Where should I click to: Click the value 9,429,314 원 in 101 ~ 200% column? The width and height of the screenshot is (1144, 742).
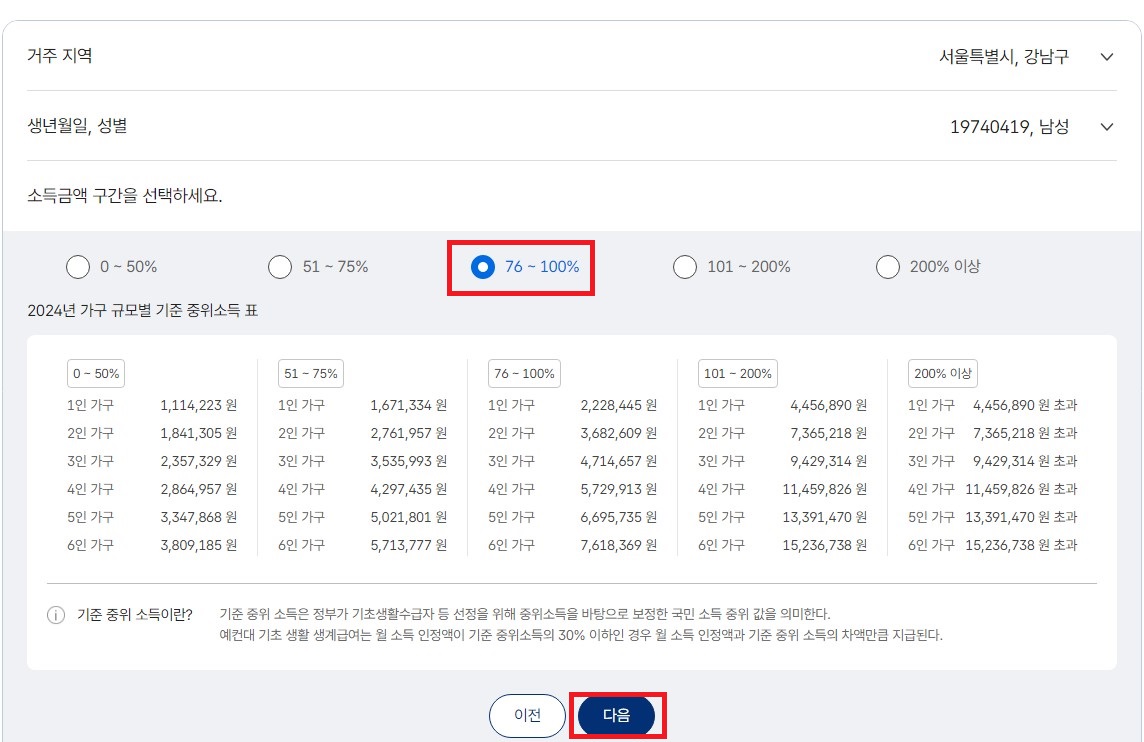click(x=829, y=461)
